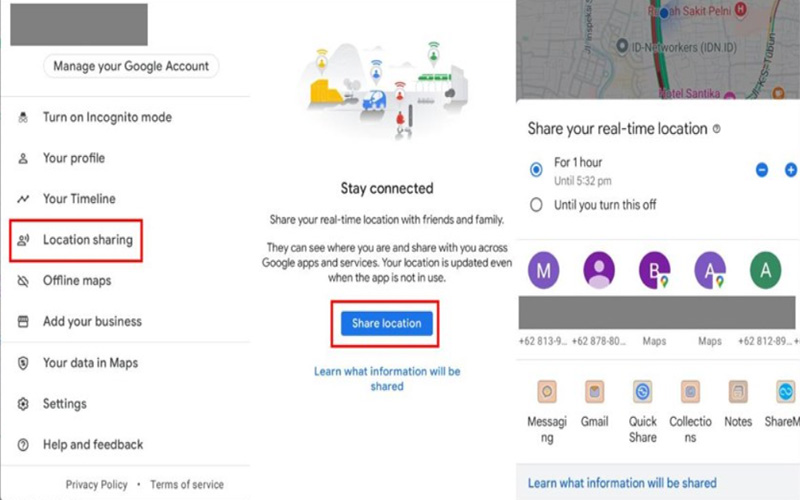Share via the Collections app icon

click(x=690, y=392)
